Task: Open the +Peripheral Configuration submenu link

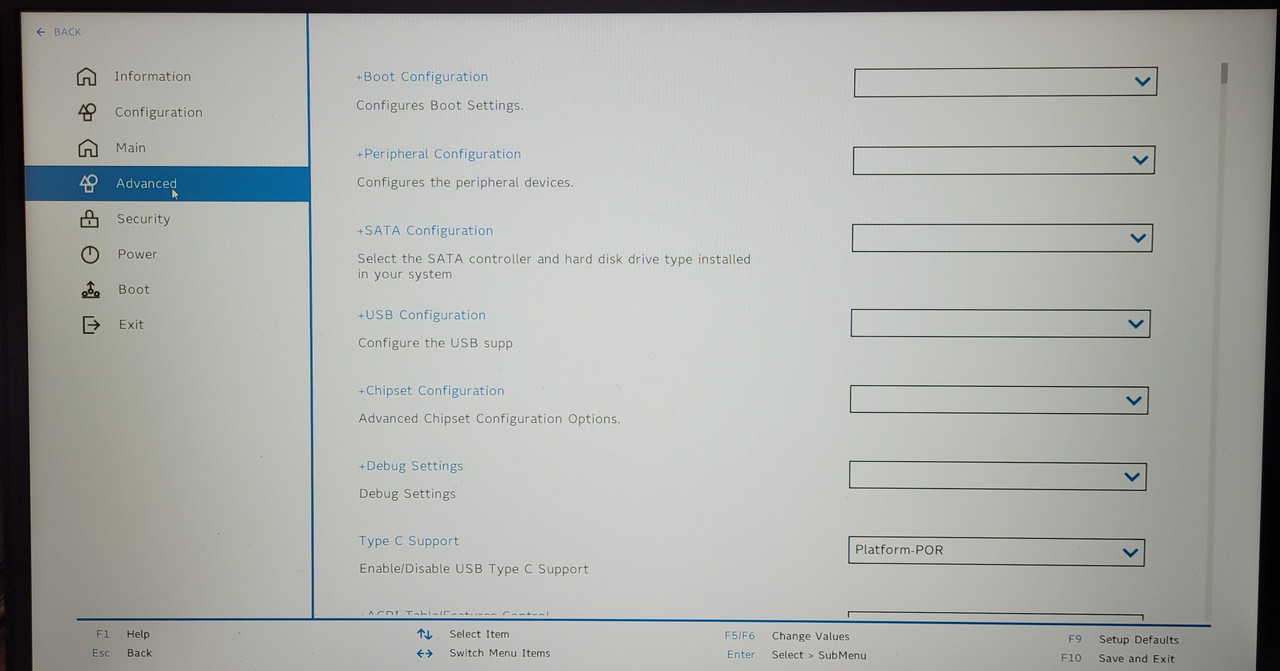Action: [439, 154]
